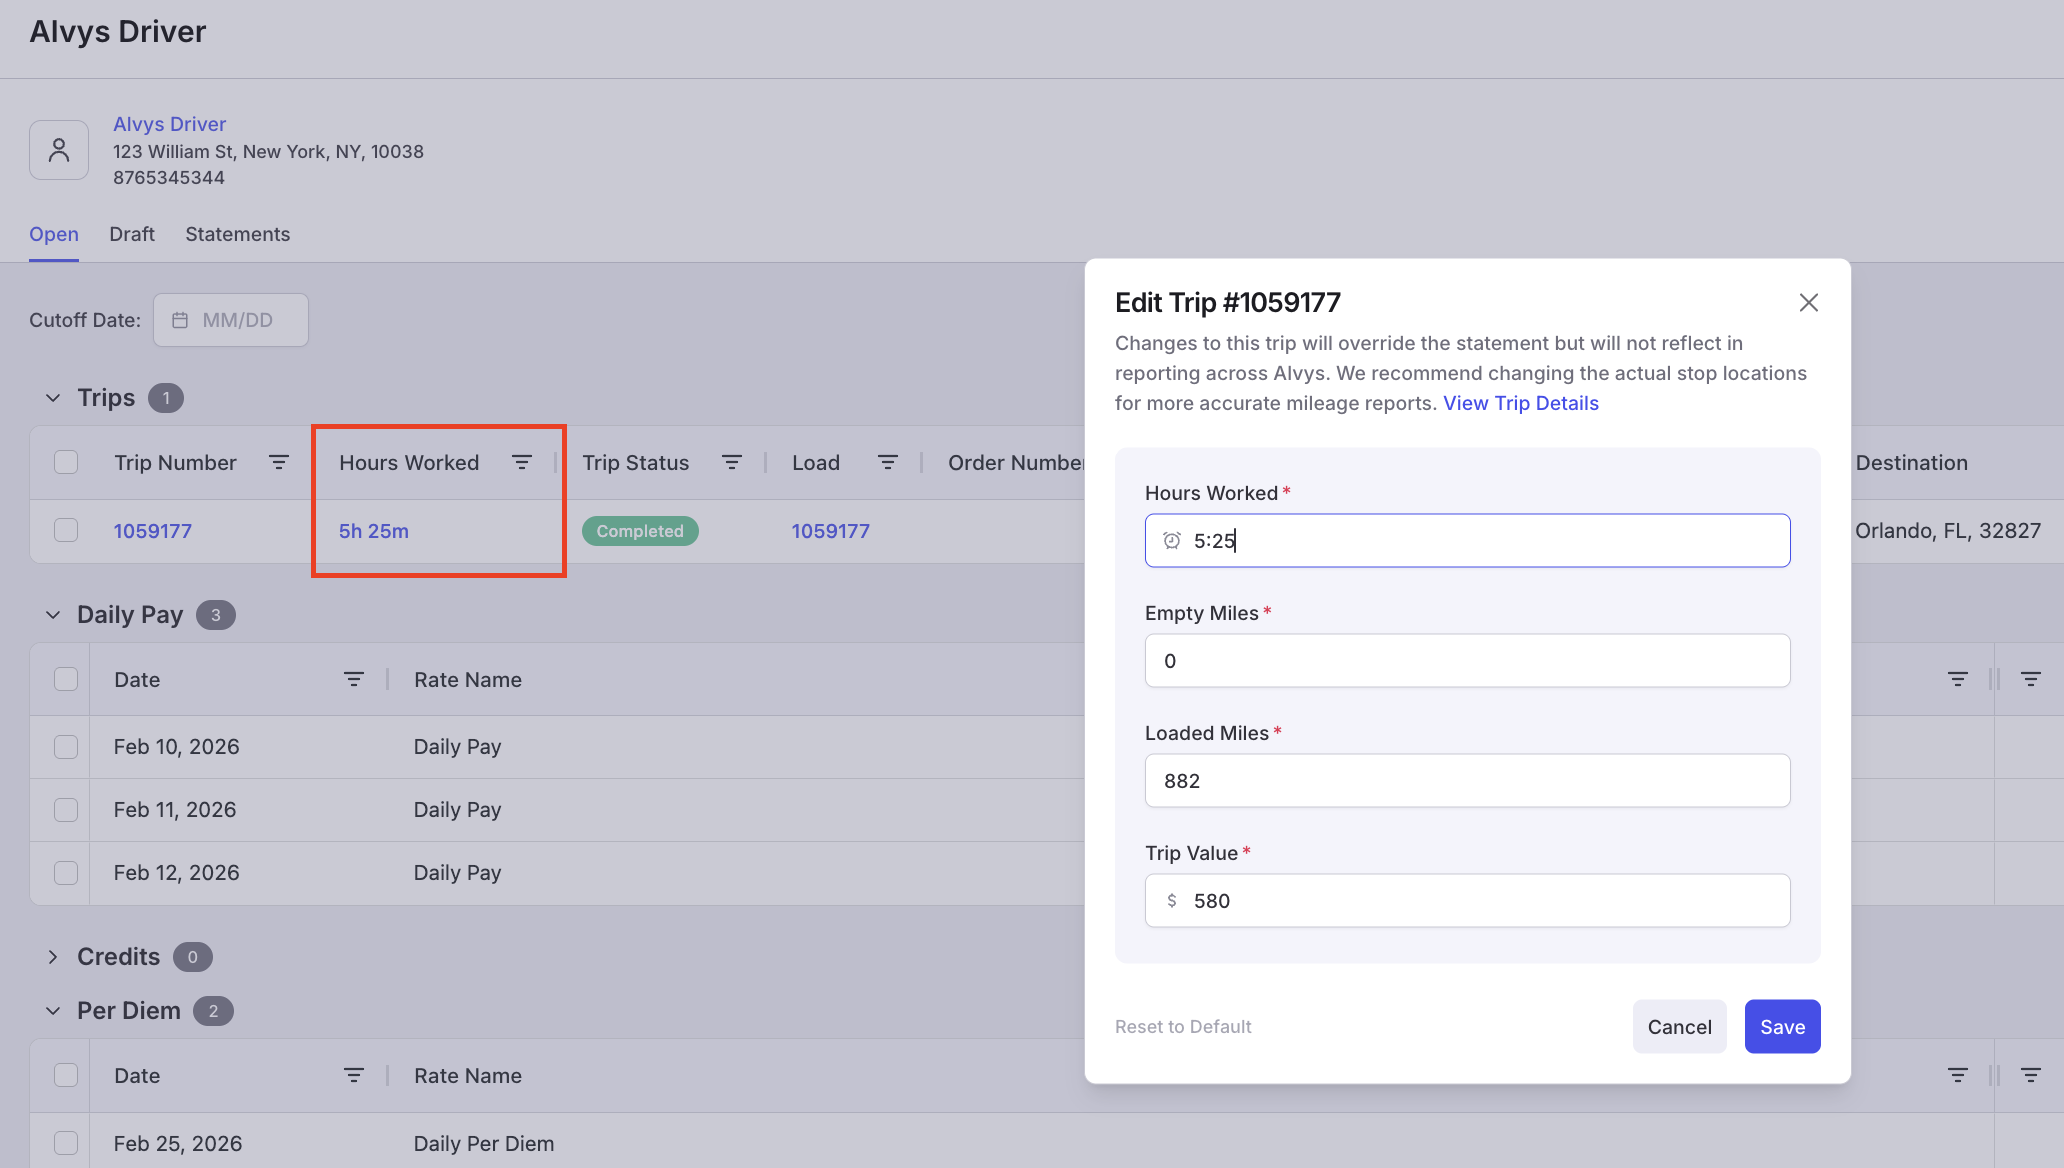This screenshot has width=2064, height=1168.
Task: Click the Cutoff Date MM/DD field
Action: click(x=230, y=320)
